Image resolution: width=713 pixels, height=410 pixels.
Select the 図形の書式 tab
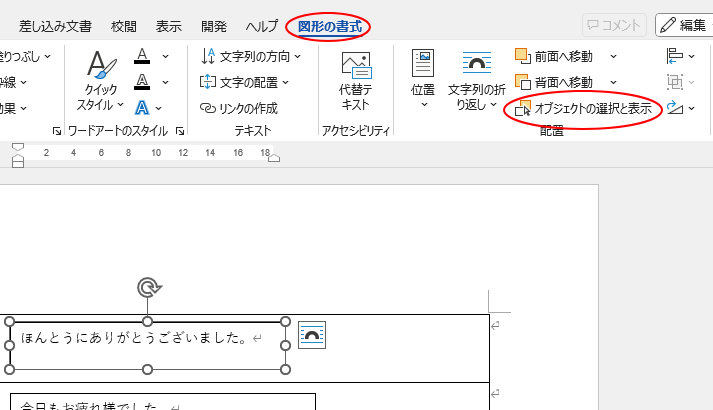point(330,26)
